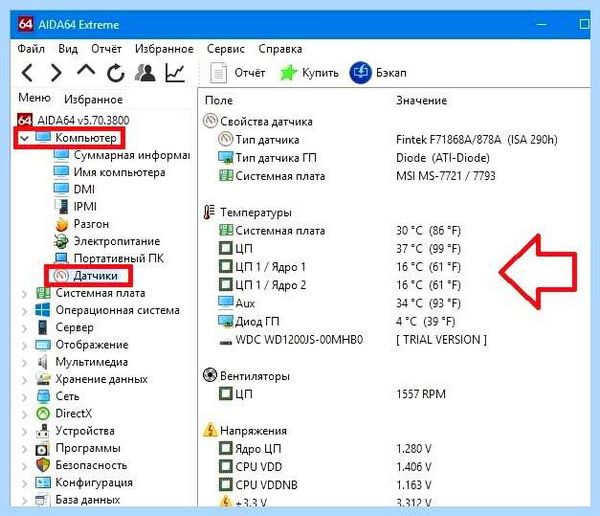Click the Поле column header
This screenshot has height=516, width=600.
[x=218, y=100]
